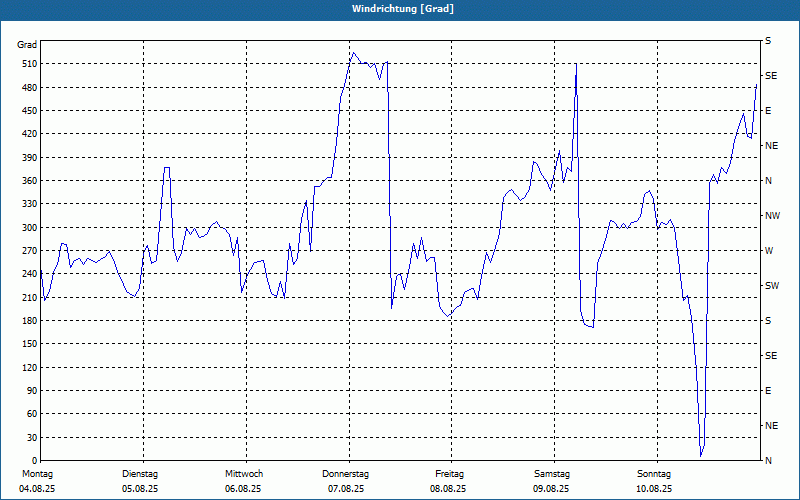The width and height of the screenshot is (800, 500).
Task: Select the 120 y-axis value
Action: point(29,368)
